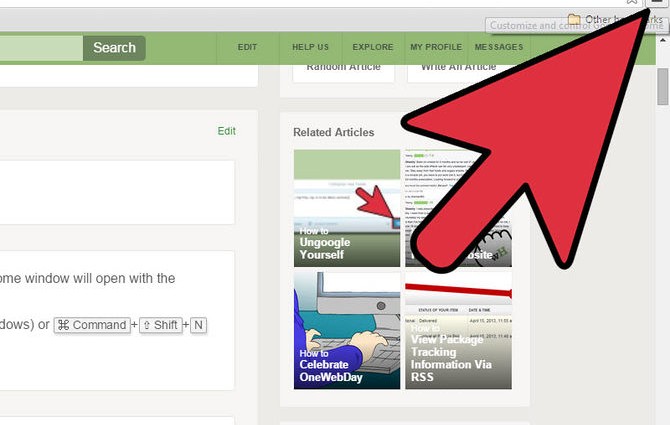This screenshot has height=425, width=670.
Task: Click the green Edit link above the article
Action: point(226,131)
